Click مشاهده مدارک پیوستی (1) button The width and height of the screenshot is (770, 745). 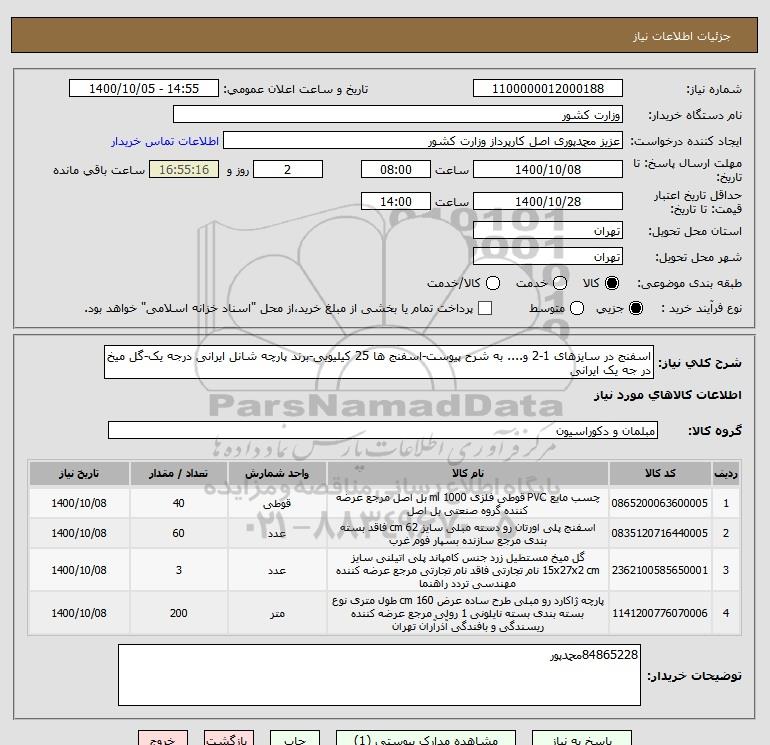pyautogui.click(x=426, y=739)
